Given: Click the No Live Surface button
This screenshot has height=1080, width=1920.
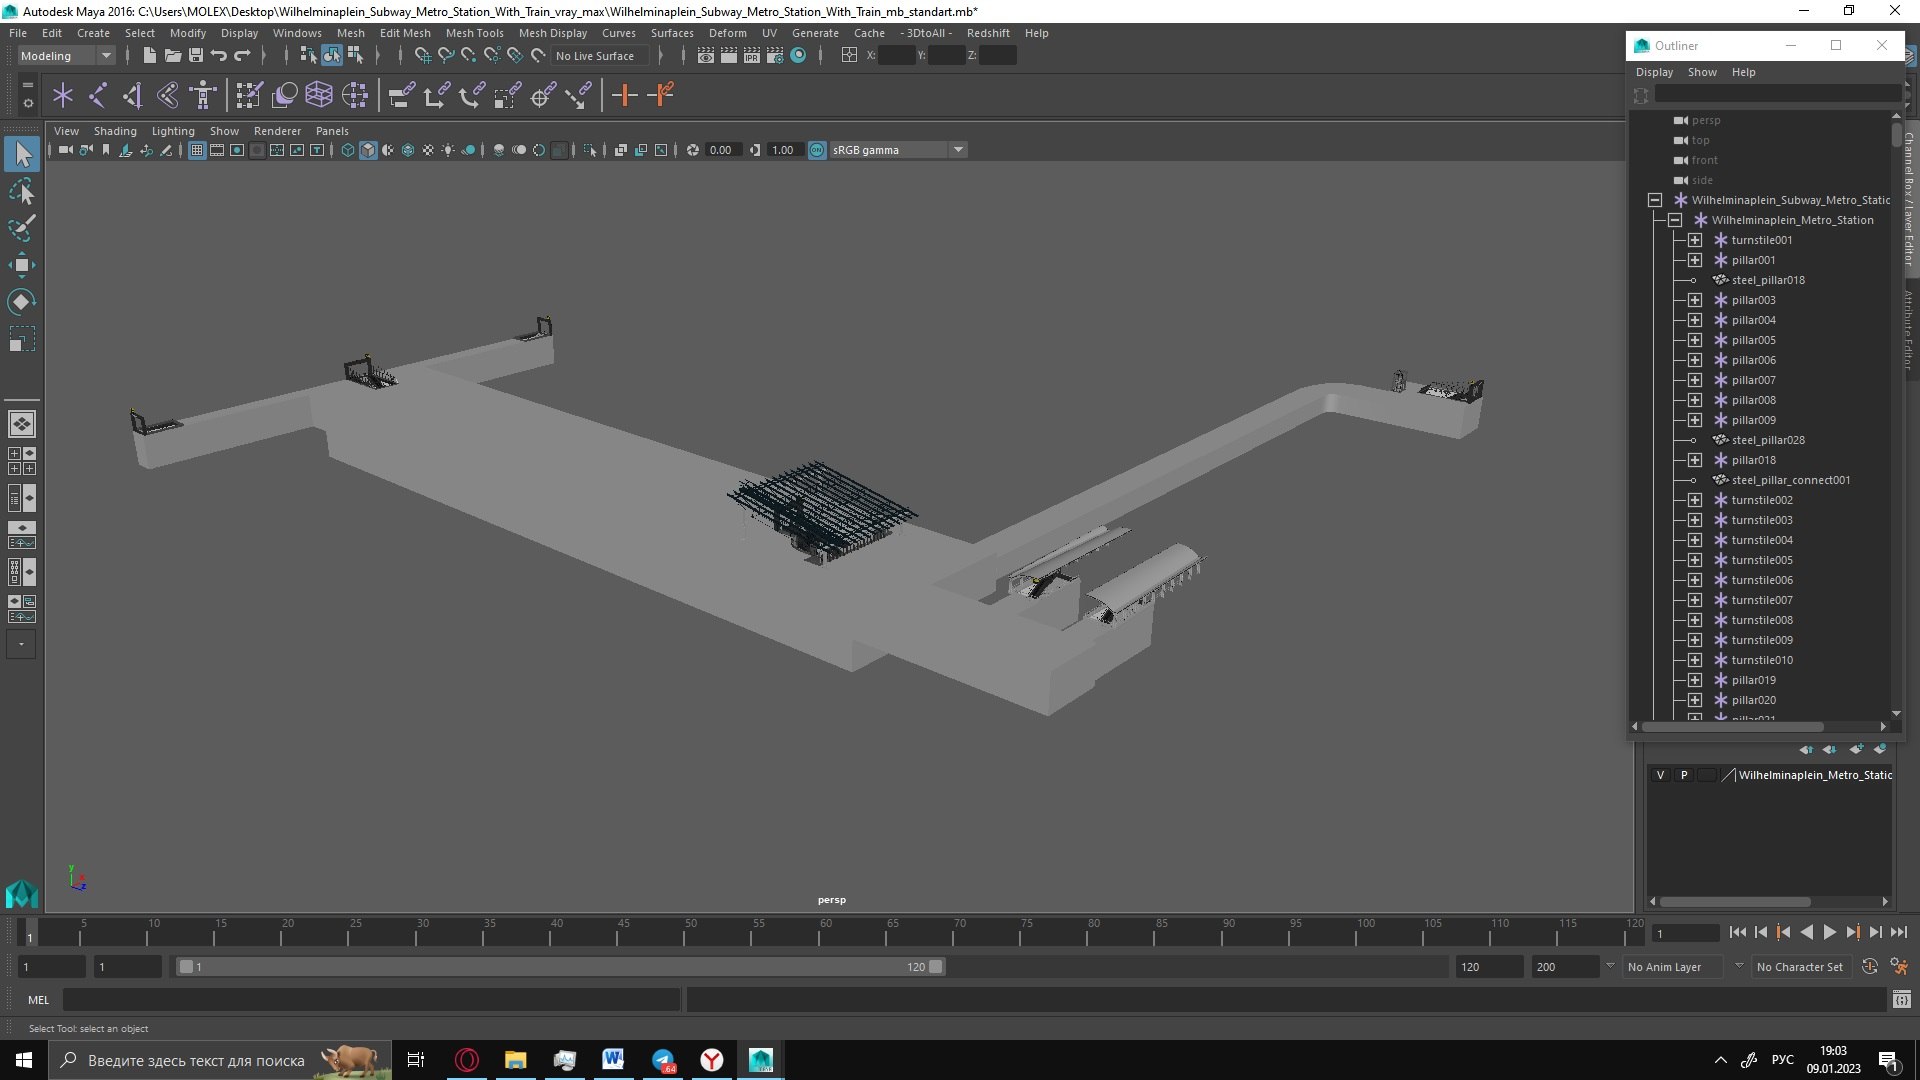Looking at the screenshot, I should (595, 56).
